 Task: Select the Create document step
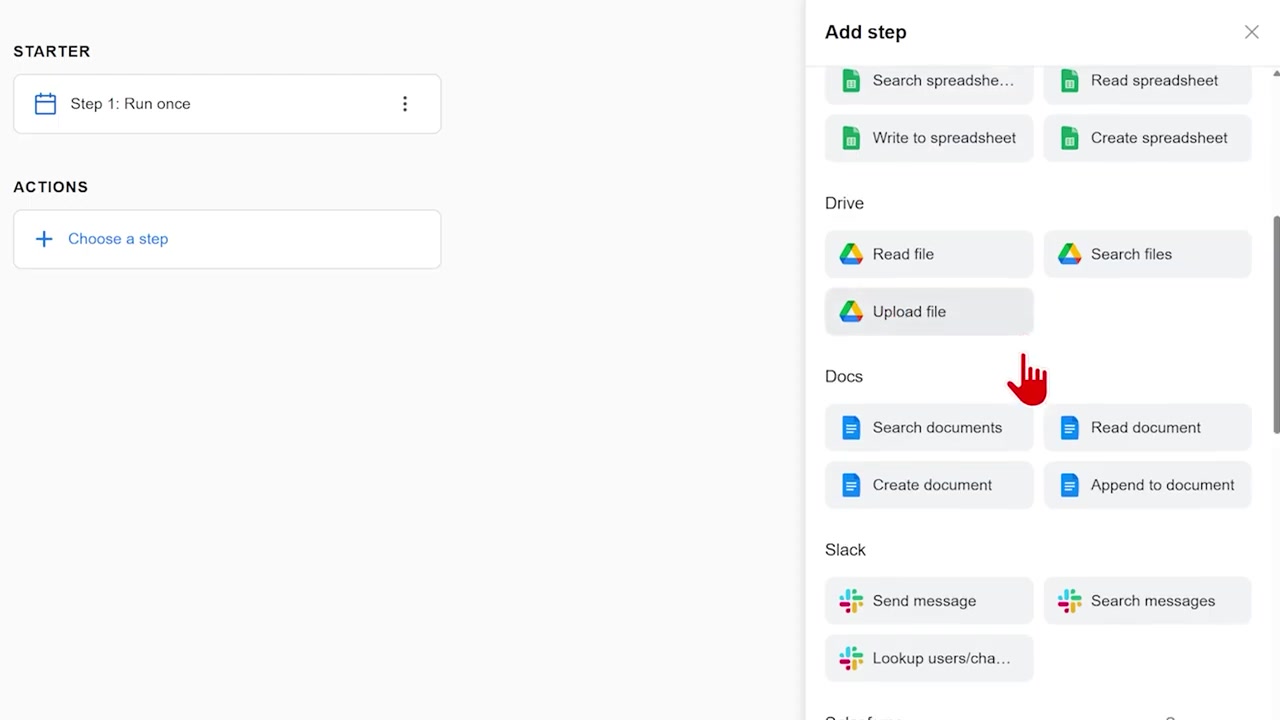tap(929, 485)
